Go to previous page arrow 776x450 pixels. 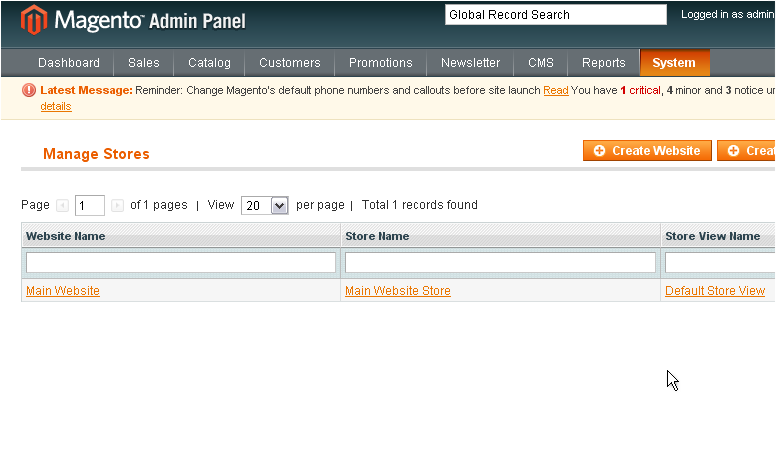62,205
